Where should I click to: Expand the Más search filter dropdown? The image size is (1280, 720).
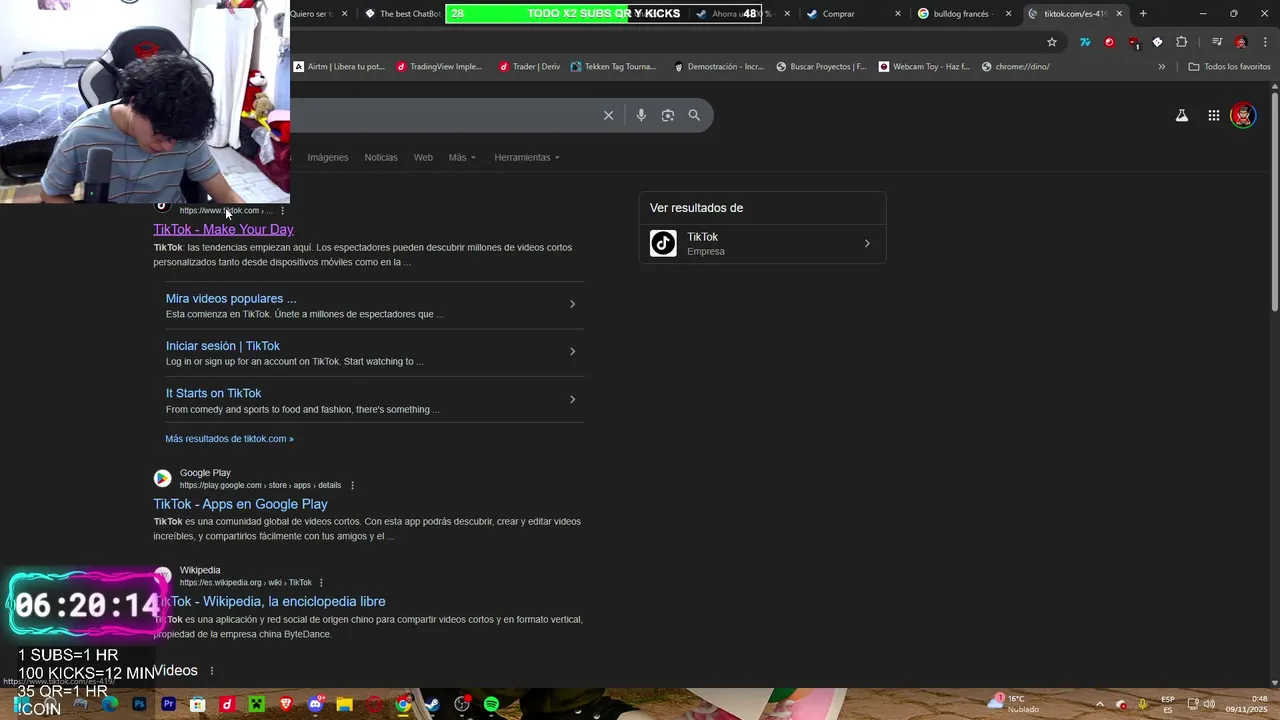click(462, 157)
